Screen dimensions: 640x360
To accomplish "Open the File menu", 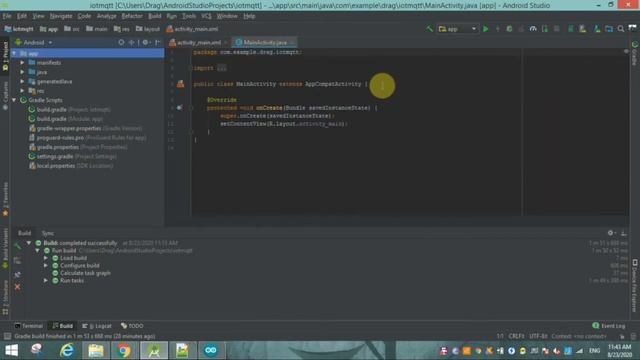I will pyautogui.click(x=7, y=16).
